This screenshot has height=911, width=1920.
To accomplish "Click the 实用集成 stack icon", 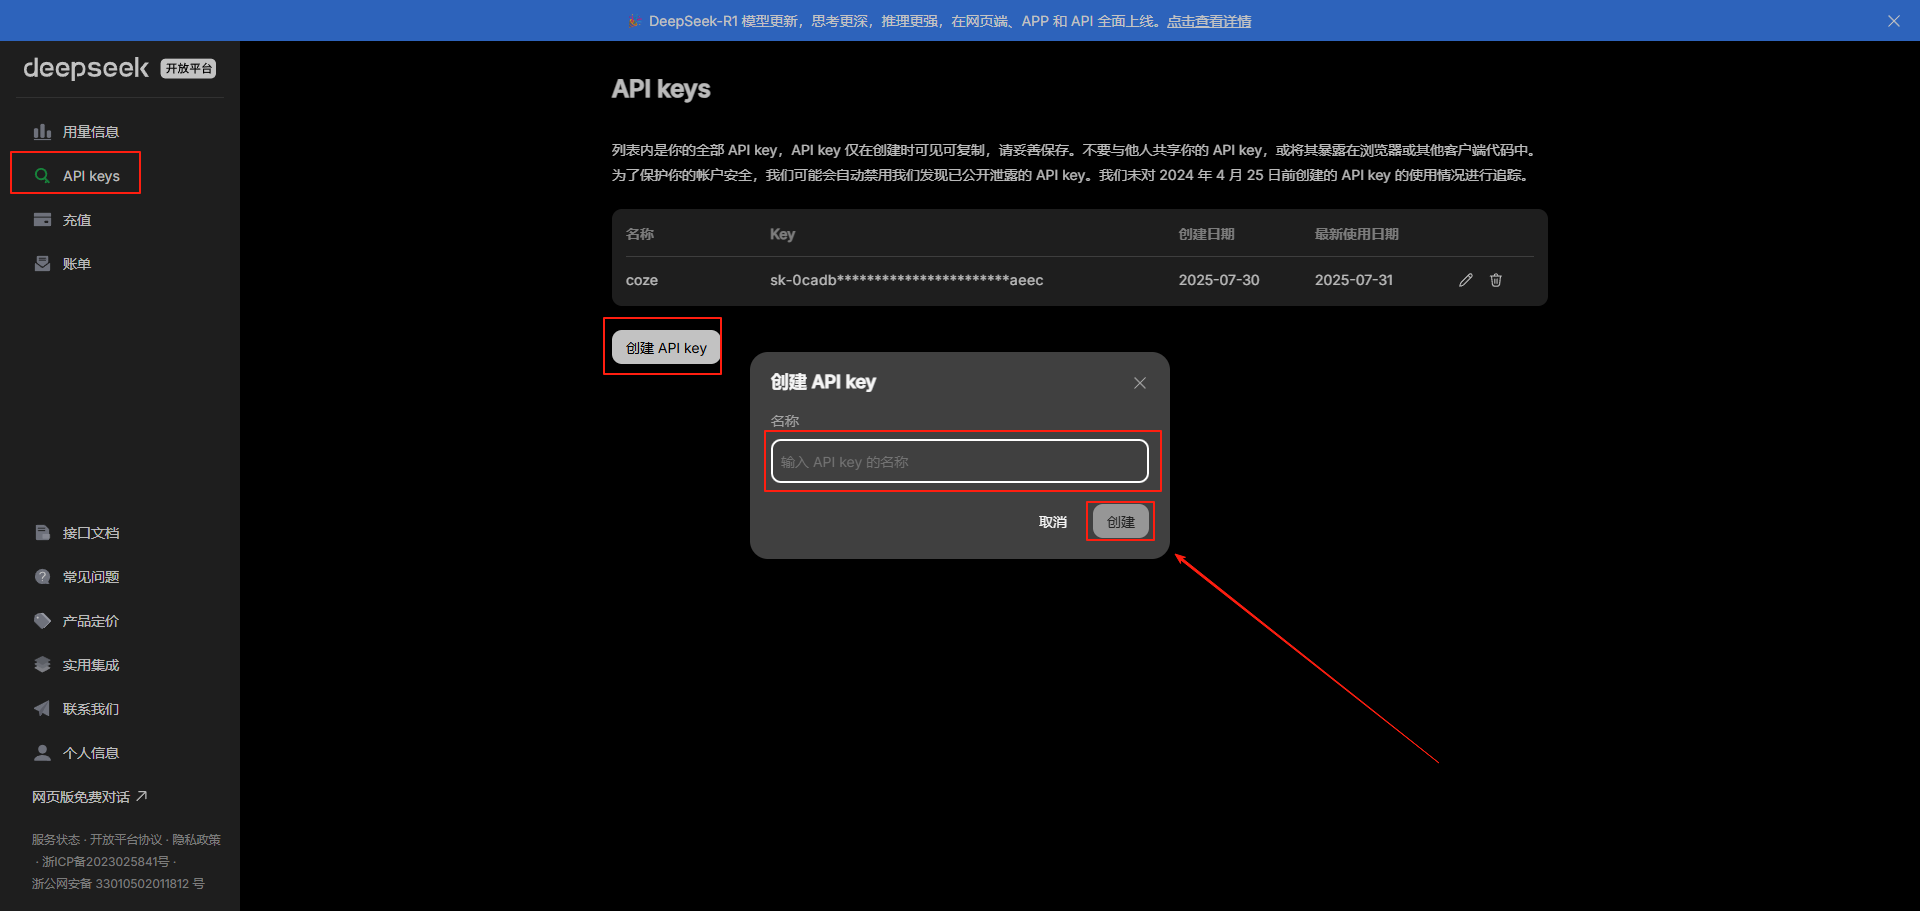I will [x=42, y=665].
